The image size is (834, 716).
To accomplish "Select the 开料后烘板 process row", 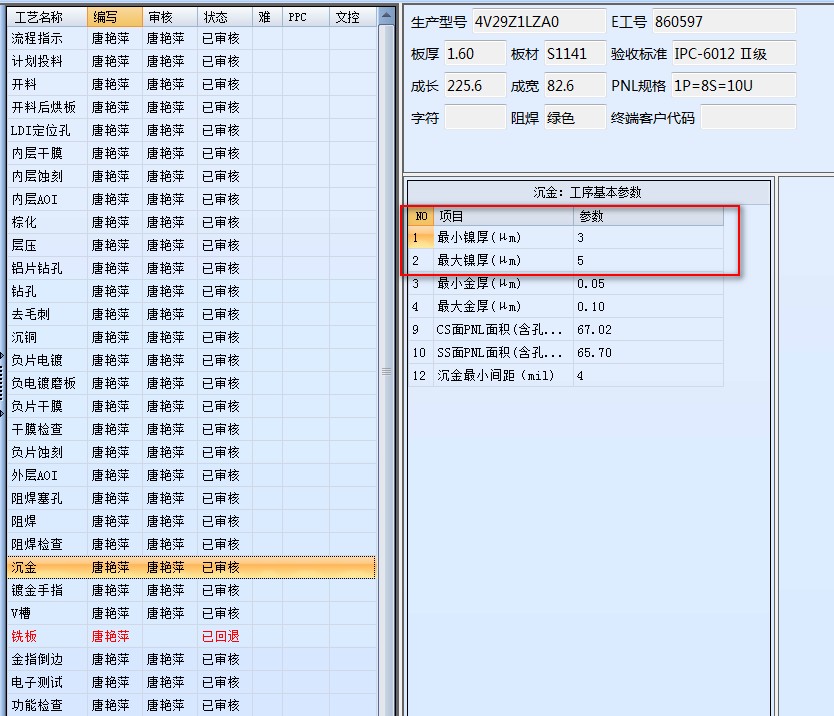I will click(192, 107).
